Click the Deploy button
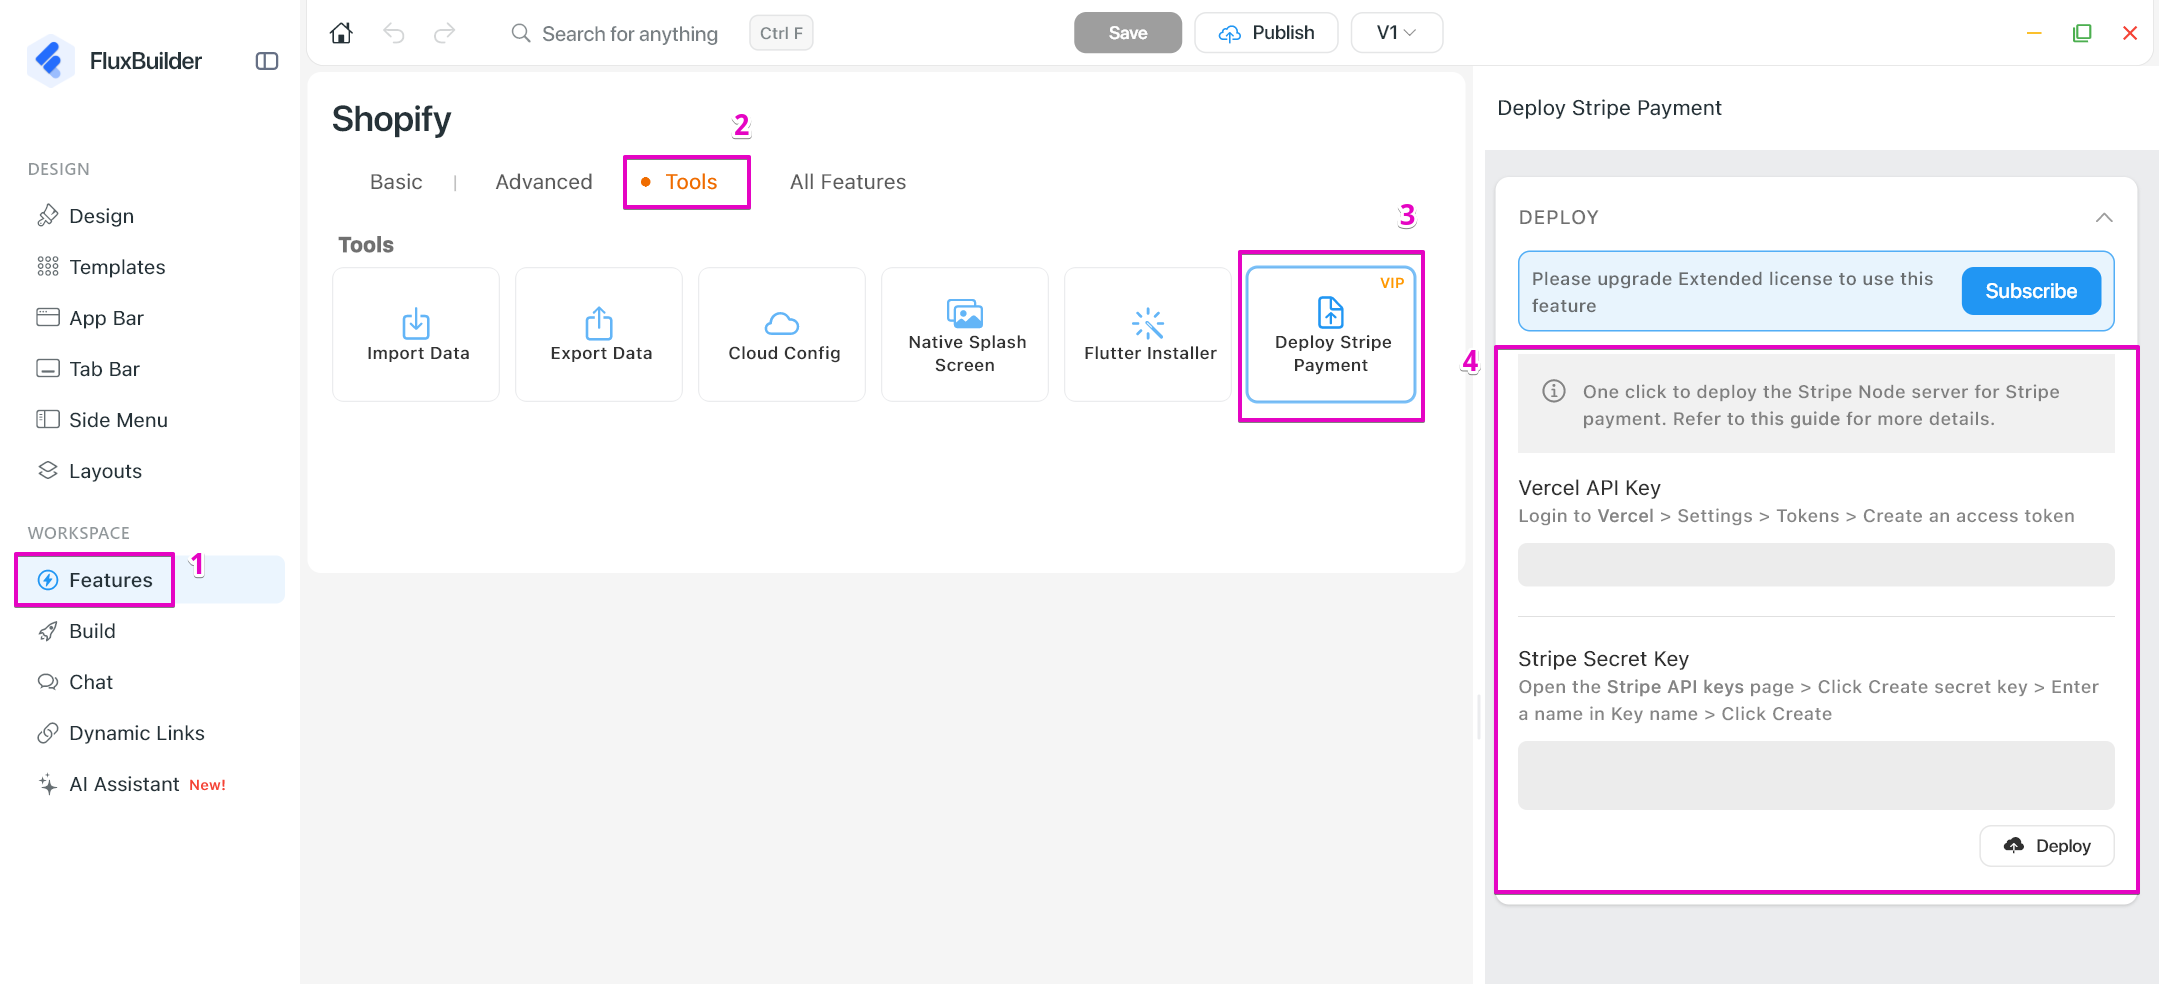The image size is (2159, 984). 2047,846
